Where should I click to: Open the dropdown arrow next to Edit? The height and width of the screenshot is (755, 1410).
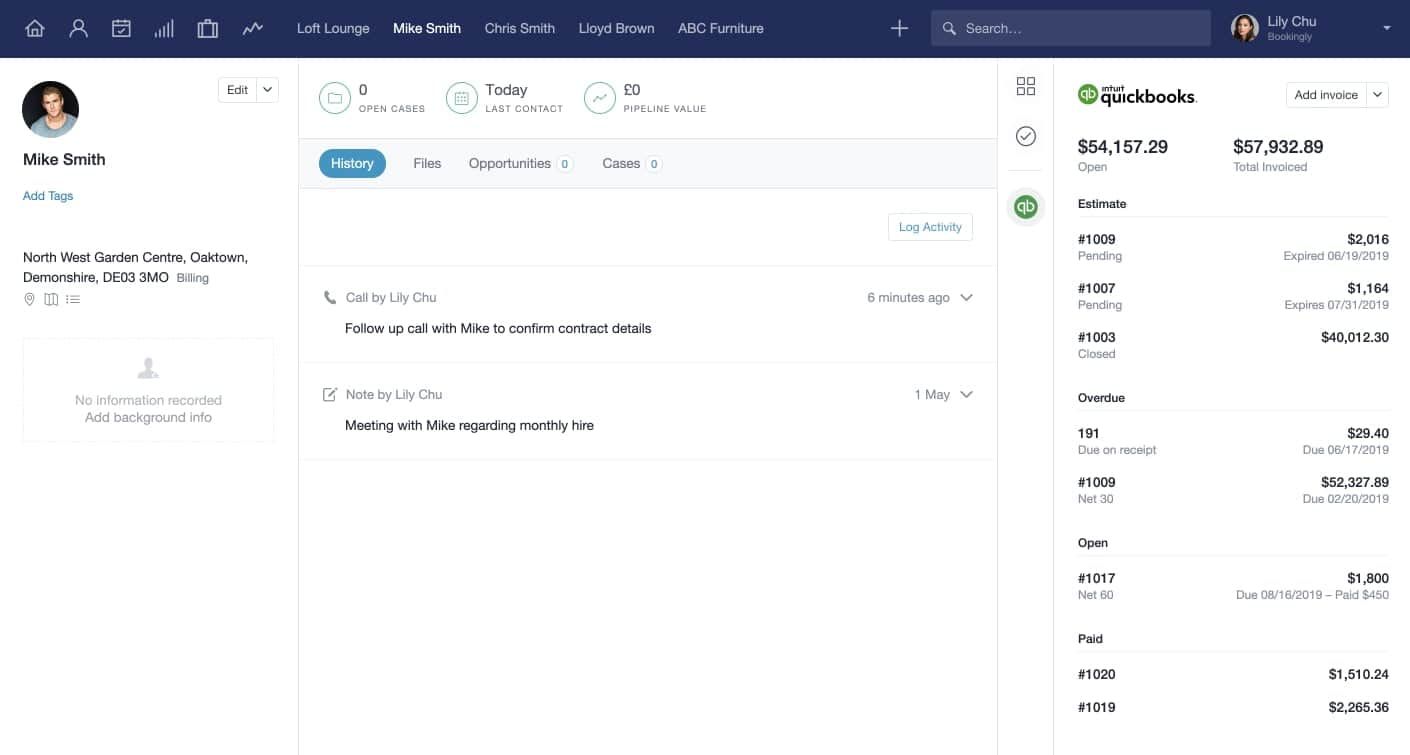(267, 90)
